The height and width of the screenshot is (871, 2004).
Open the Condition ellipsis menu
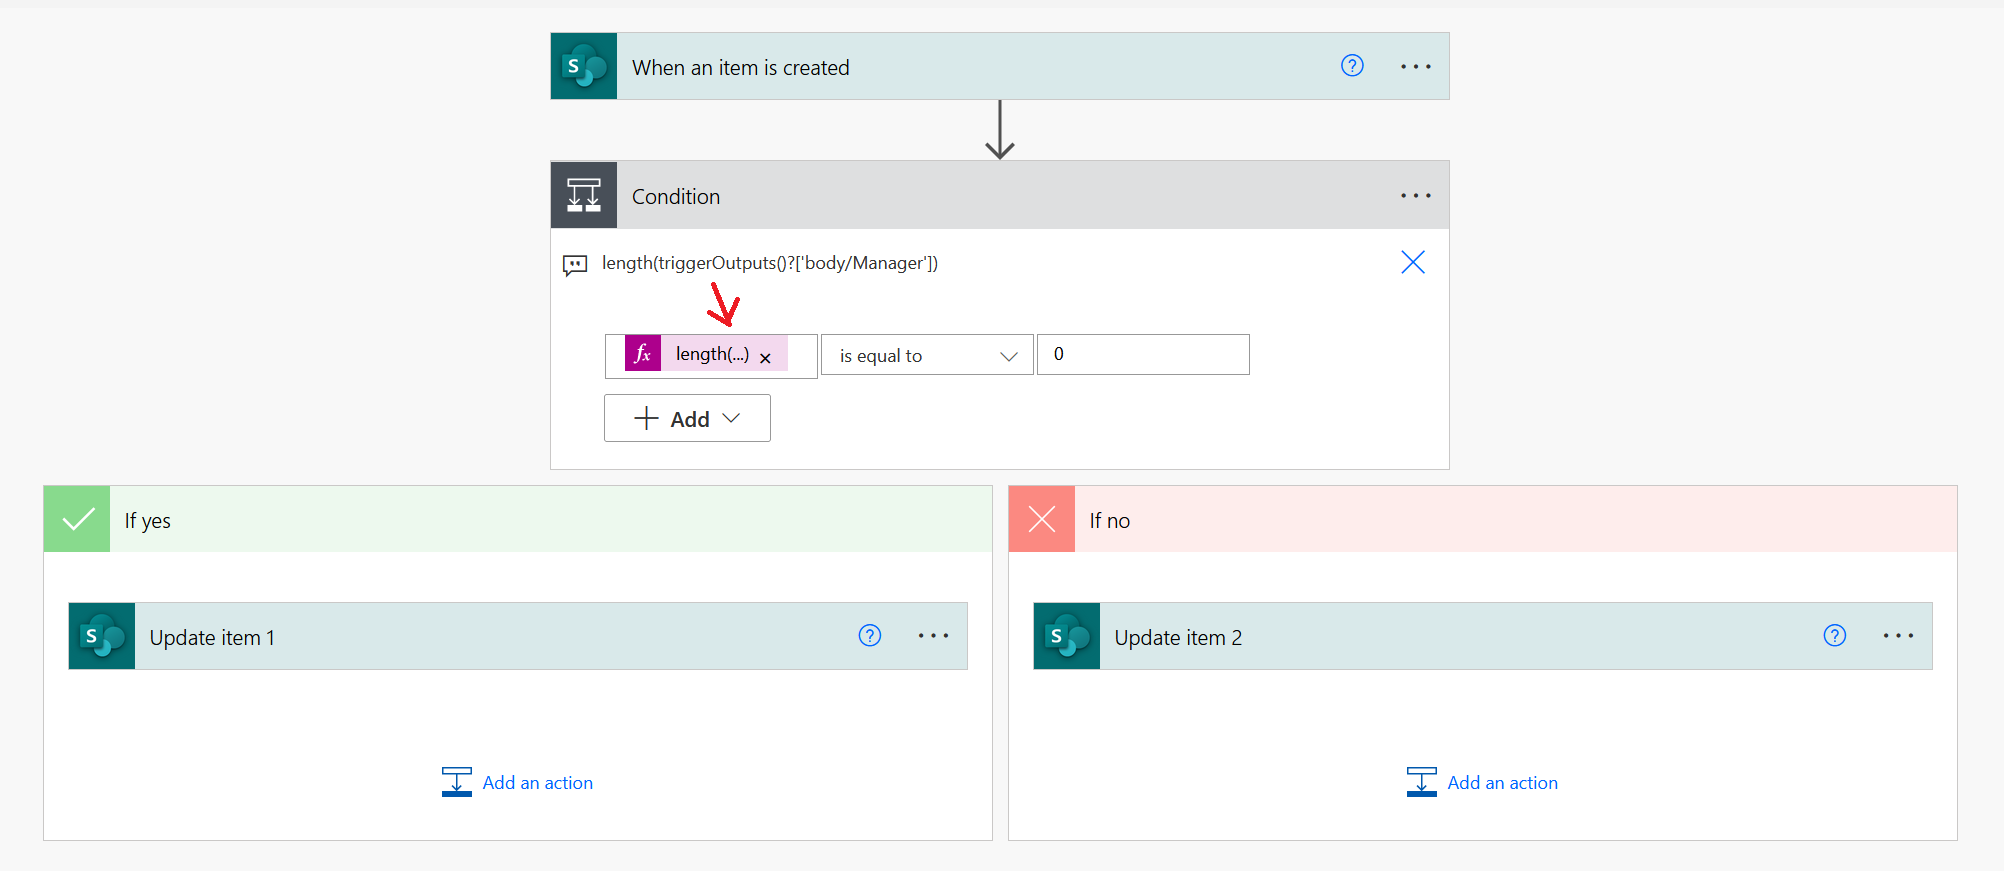pyautogui.click(x=1415, y=195)
